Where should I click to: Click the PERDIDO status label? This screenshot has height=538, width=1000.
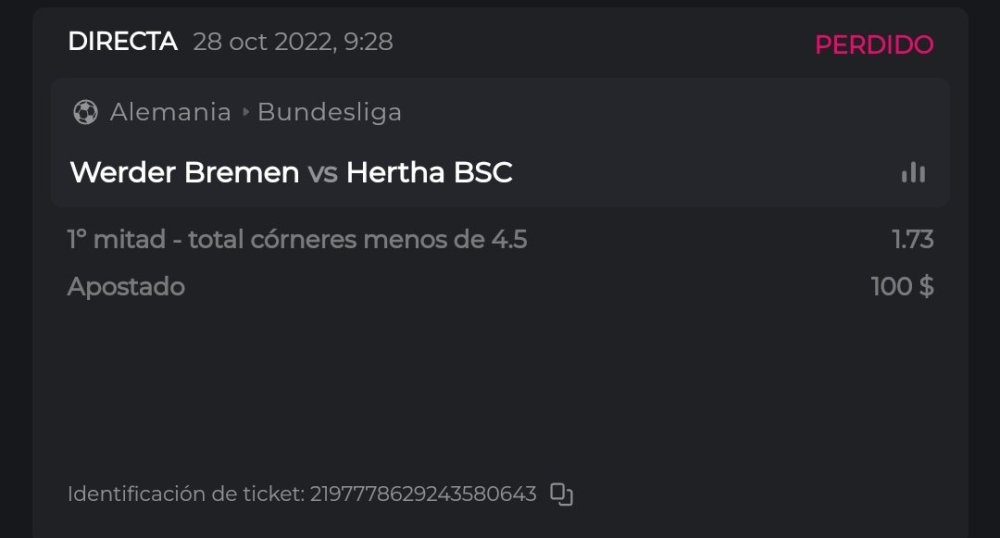click(873, 45)
